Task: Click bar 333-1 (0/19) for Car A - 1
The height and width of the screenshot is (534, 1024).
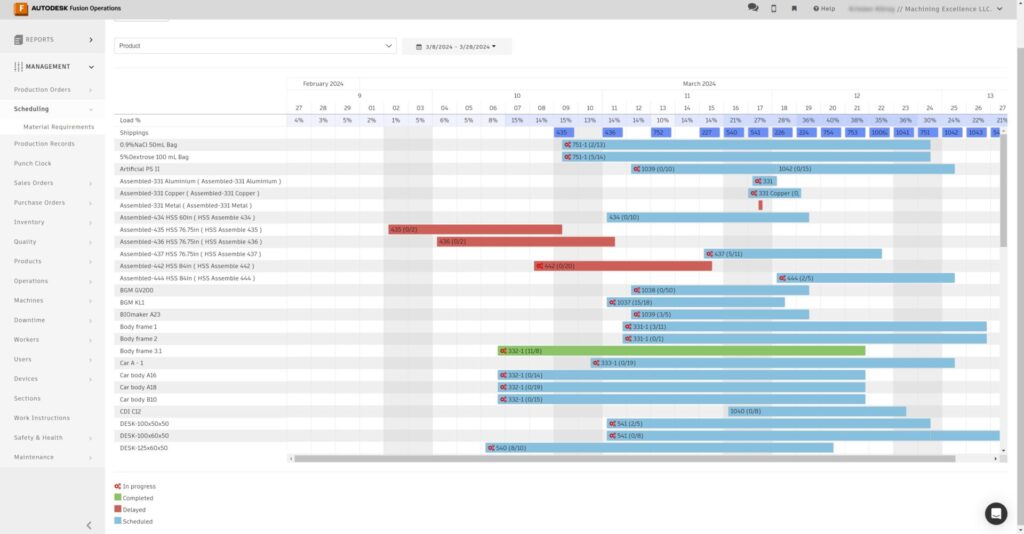Action: click(772, 363)
